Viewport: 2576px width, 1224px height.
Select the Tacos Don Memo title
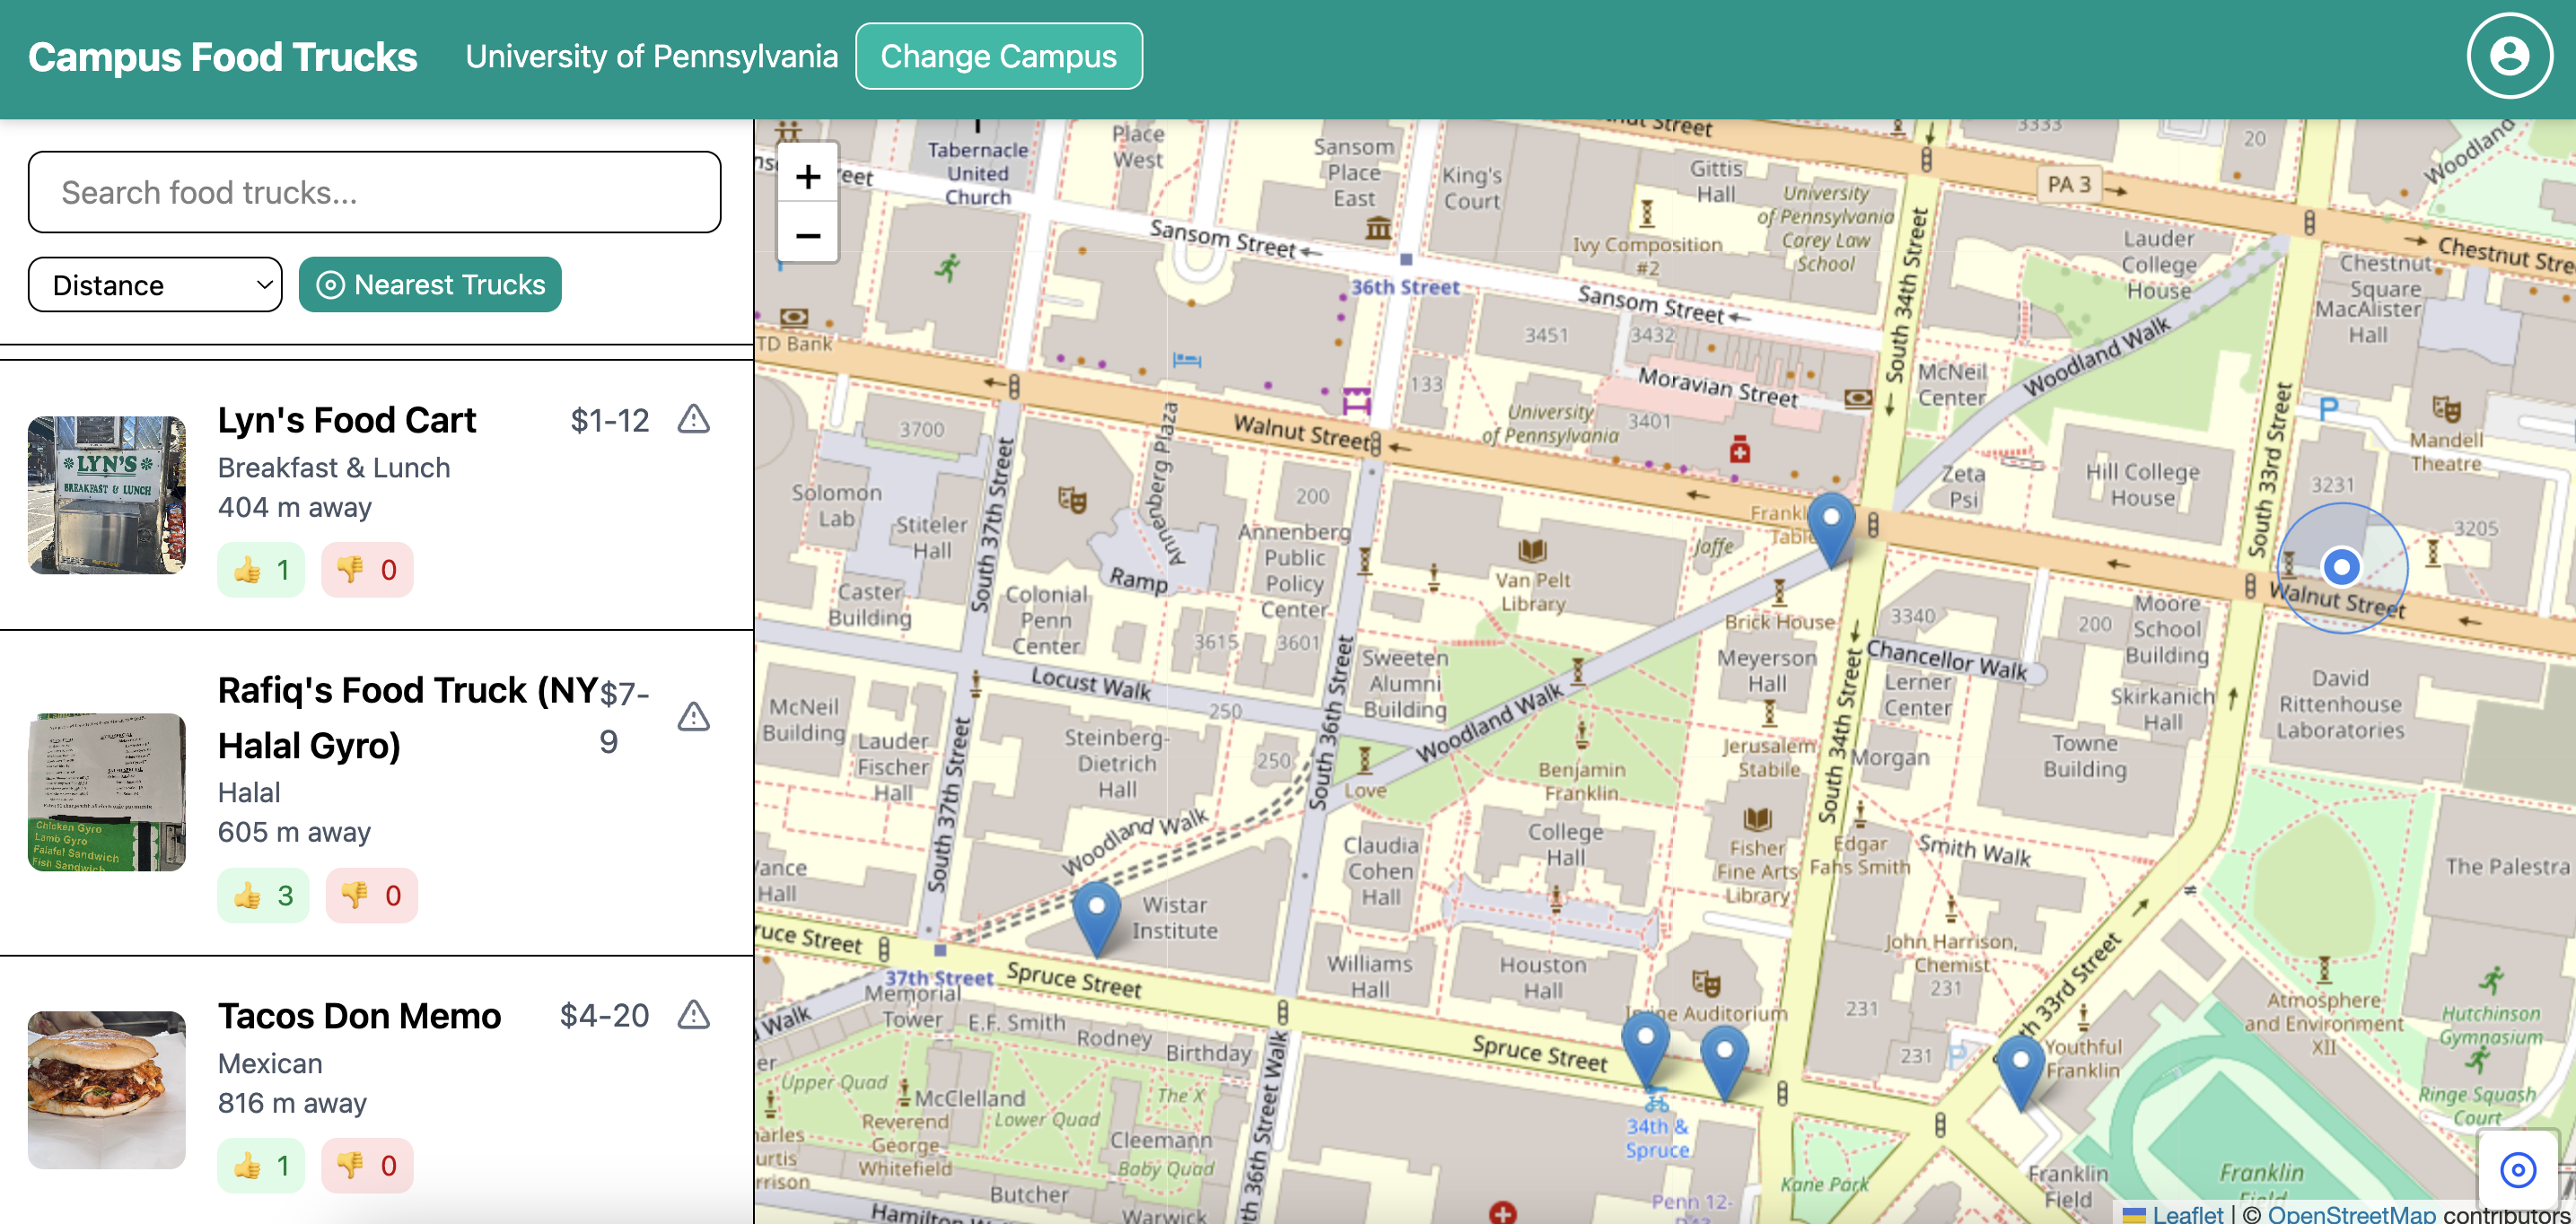click(359, 1015)
